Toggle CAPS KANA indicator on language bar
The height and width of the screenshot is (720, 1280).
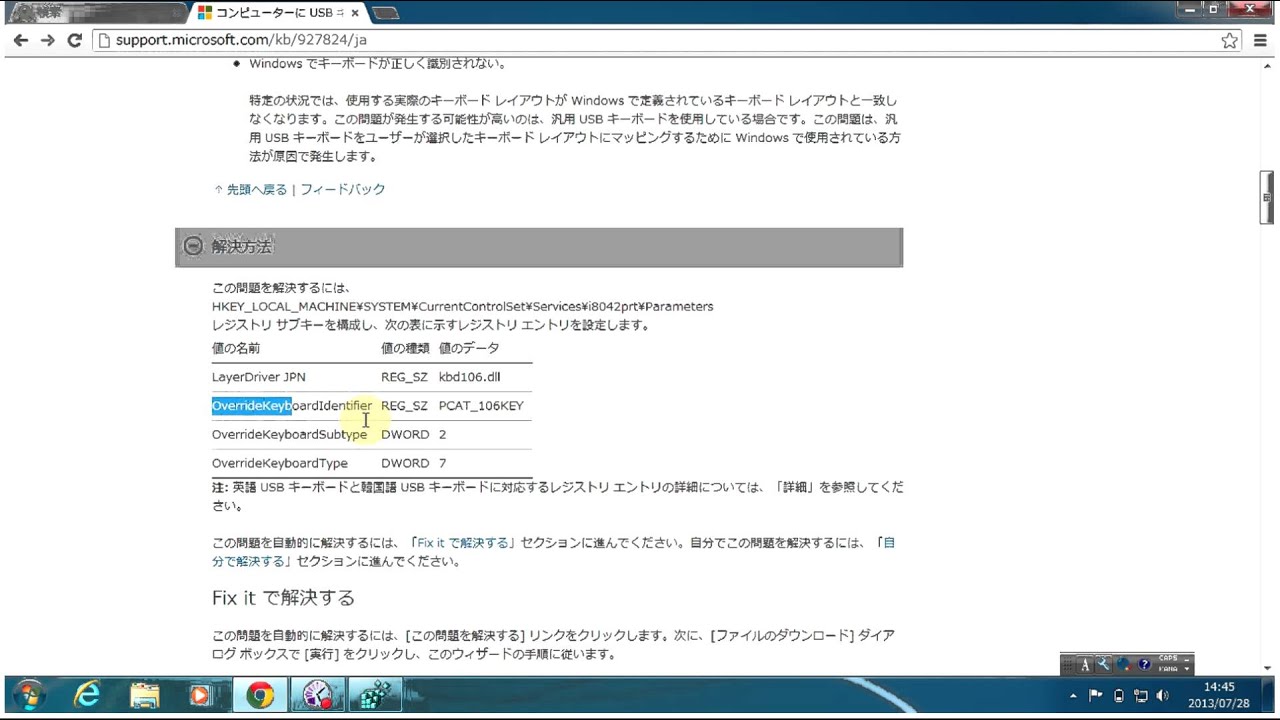(x=1167, y=664)
